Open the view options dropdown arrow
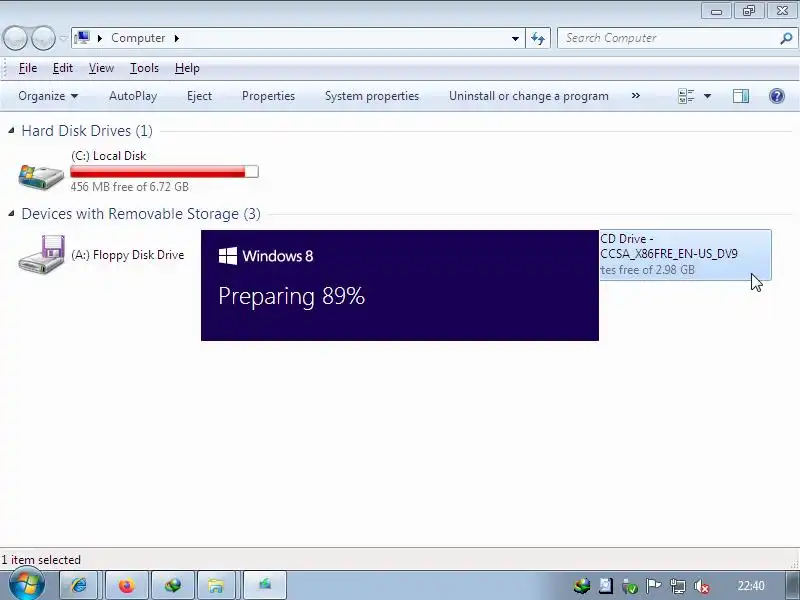This screenshot has height=600, width=800. (707, 96)
